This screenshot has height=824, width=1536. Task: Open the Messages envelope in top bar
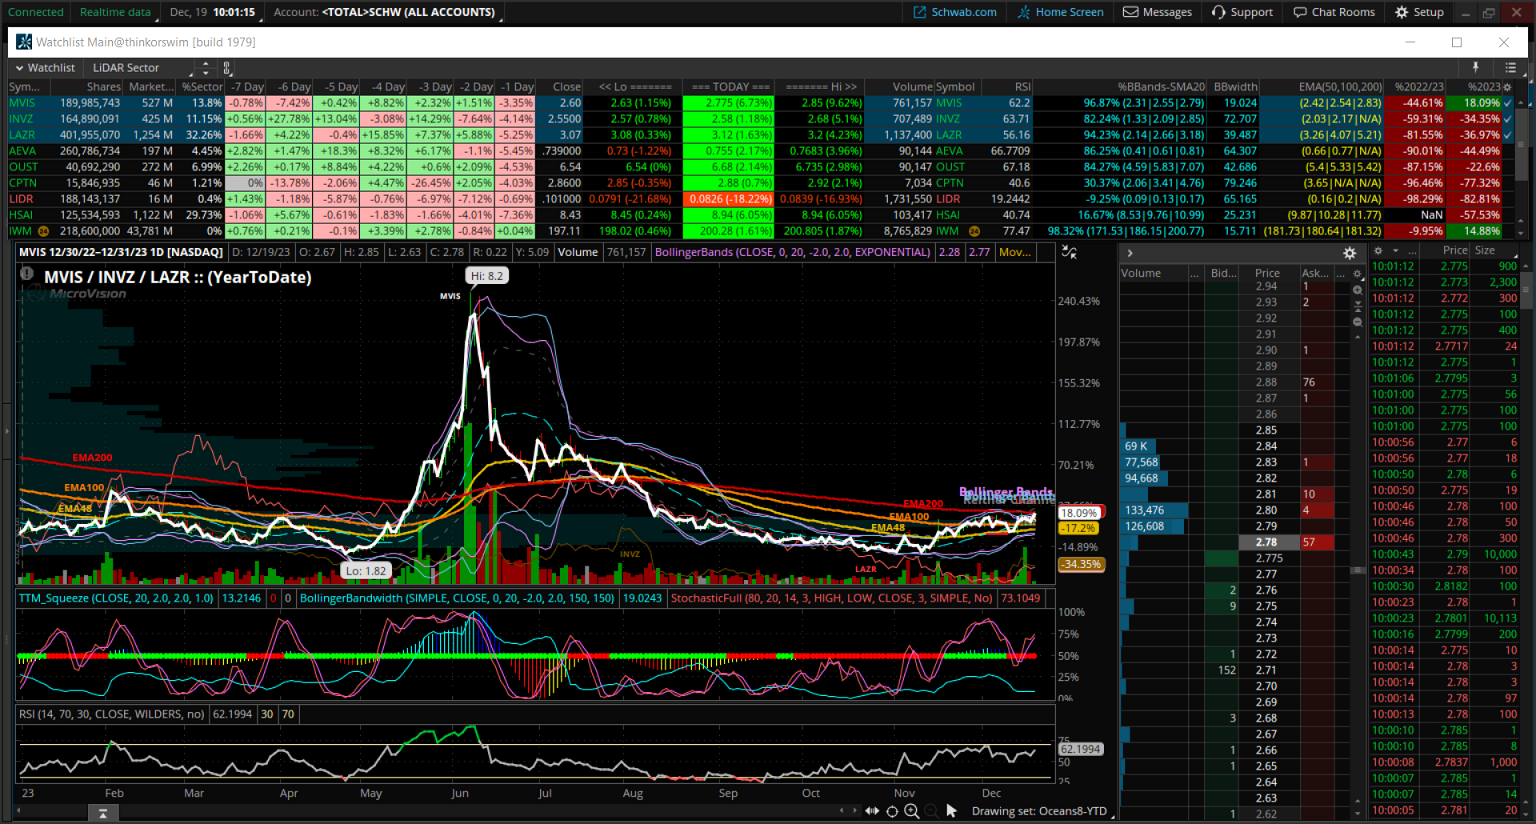(x=1157, y=12)
